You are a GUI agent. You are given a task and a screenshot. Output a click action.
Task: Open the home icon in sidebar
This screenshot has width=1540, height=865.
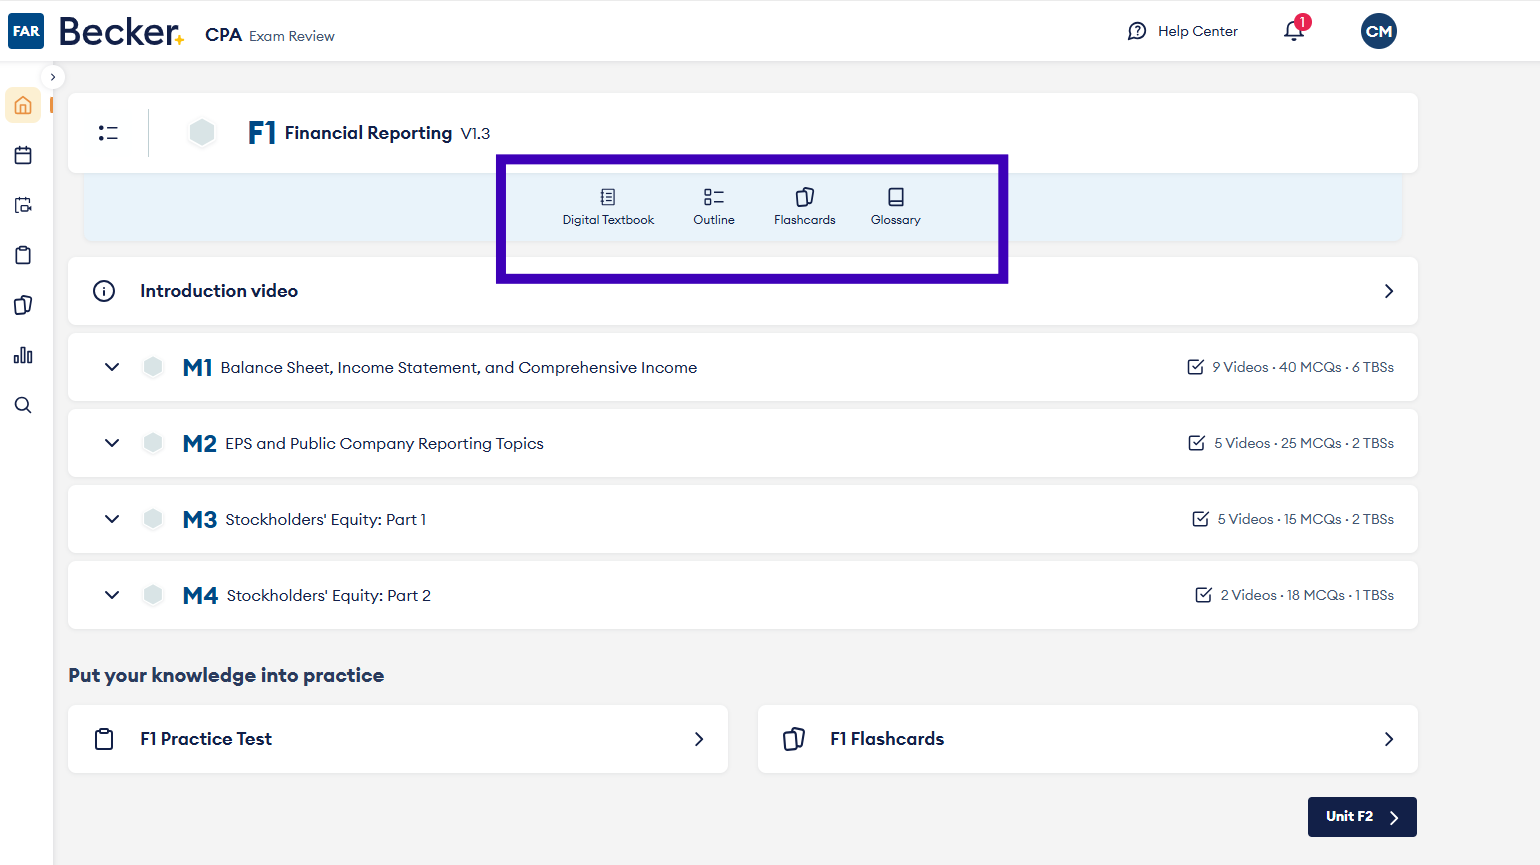pyautogui.click(x=23, y=105)
